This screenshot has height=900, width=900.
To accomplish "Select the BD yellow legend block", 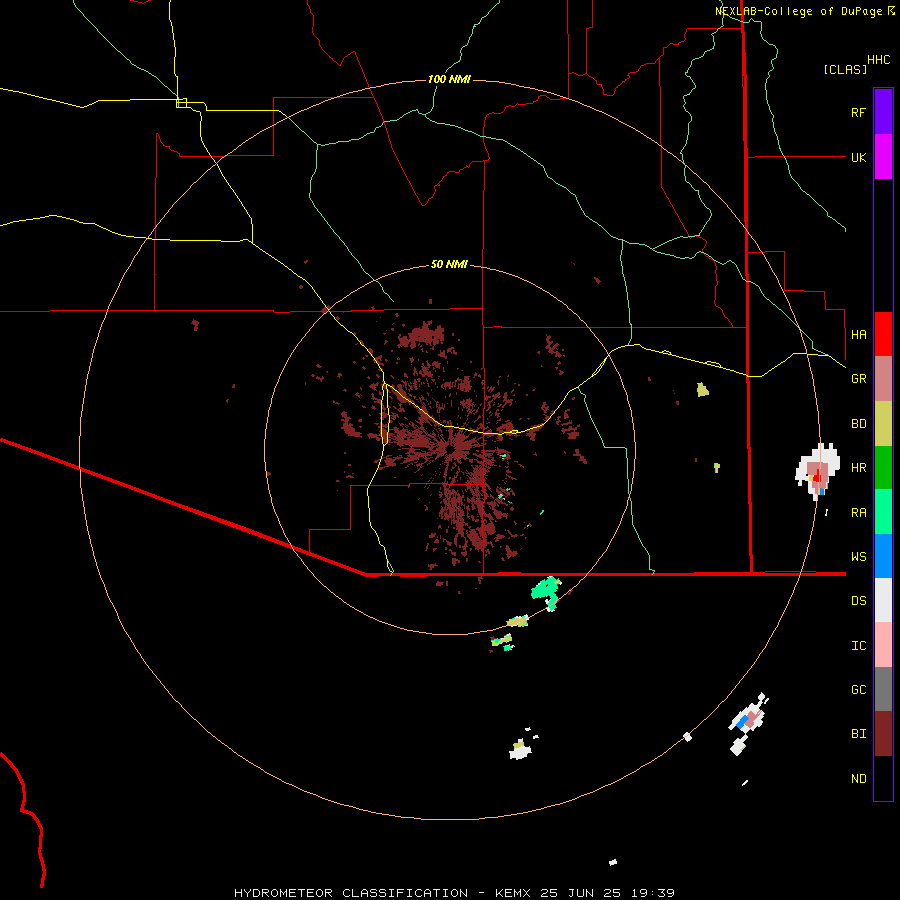I will [883, 423].
